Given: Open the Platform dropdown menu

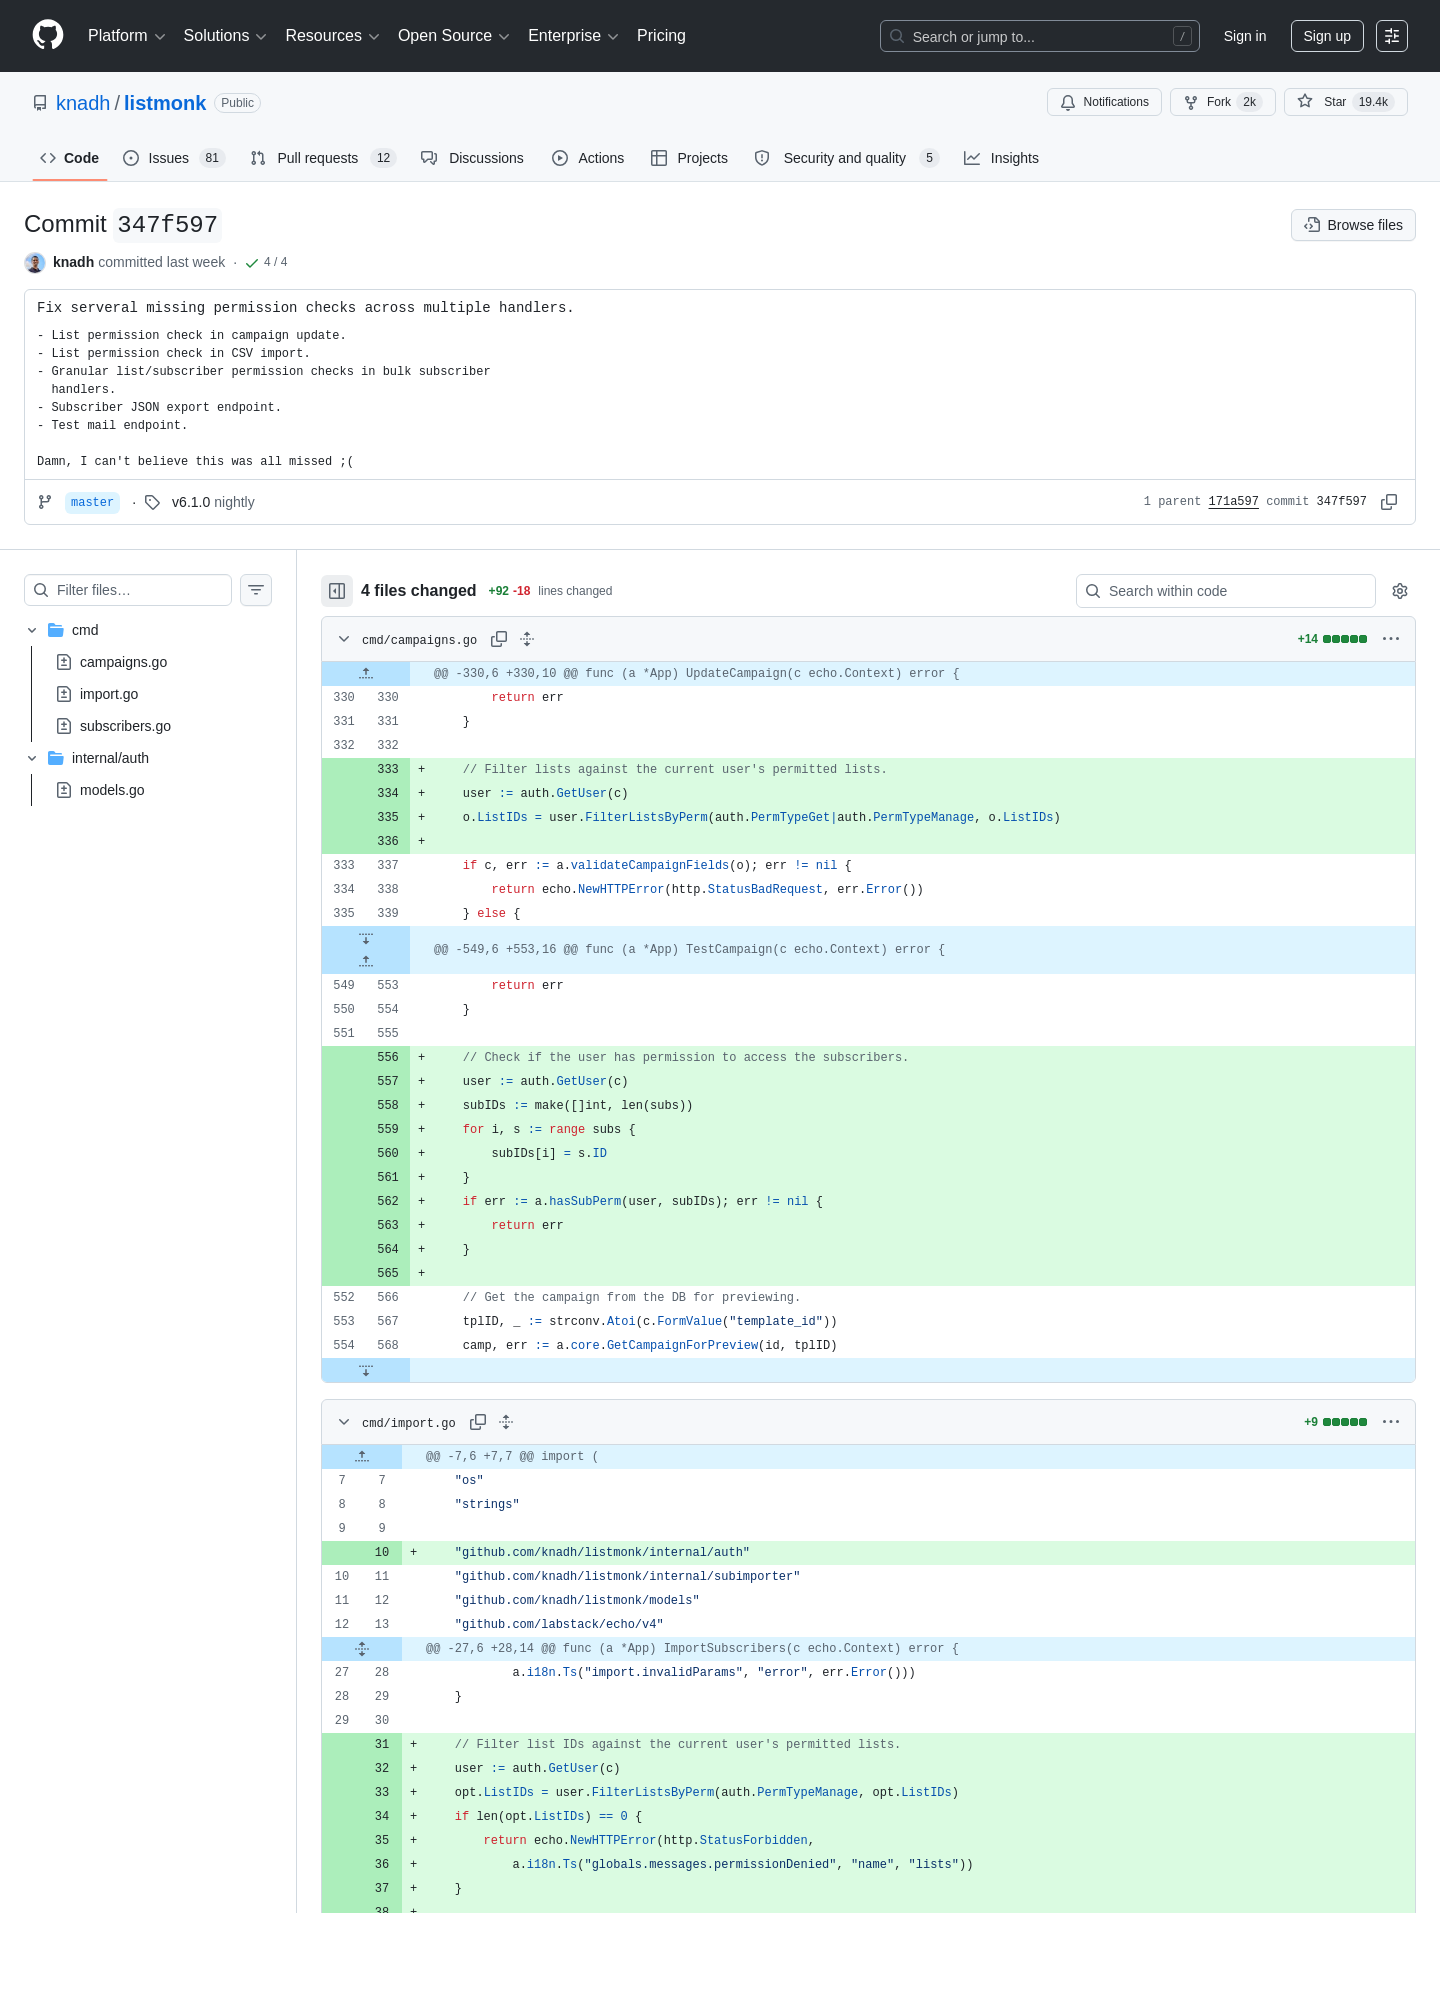Looking at the screenshot, I should tap(126, 36).
